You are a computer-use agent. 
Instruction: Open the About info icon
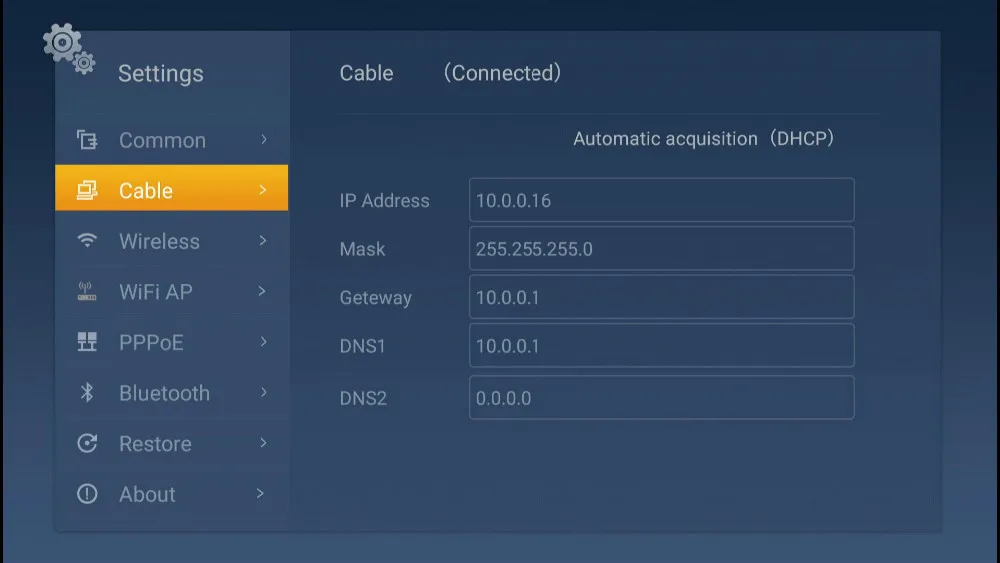87,494
